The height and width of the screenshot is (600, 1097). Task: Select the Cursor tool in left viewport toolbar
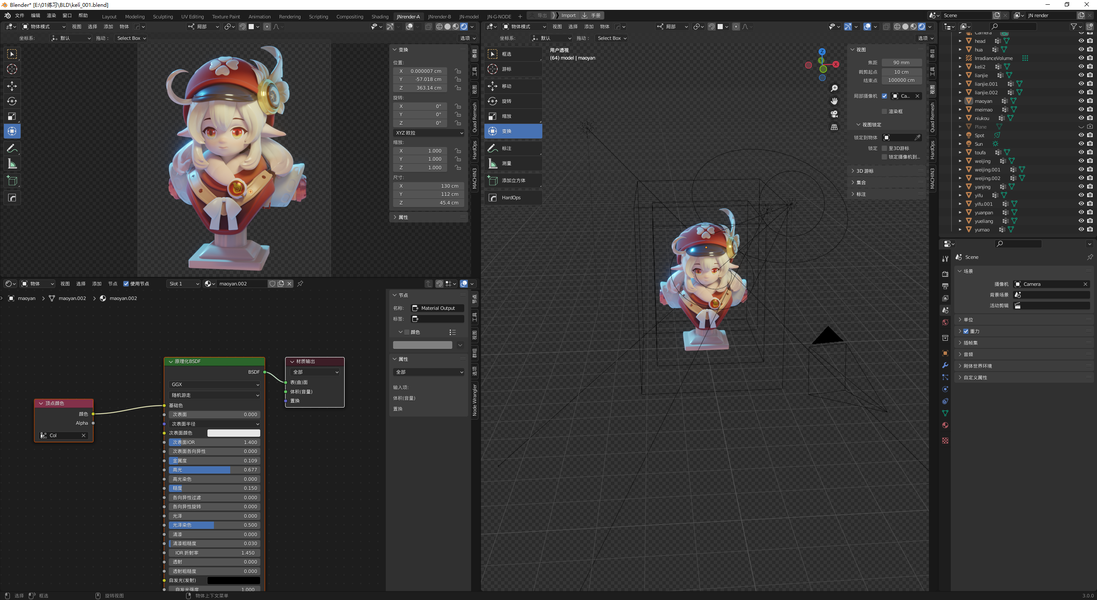[x=12, y=69]
